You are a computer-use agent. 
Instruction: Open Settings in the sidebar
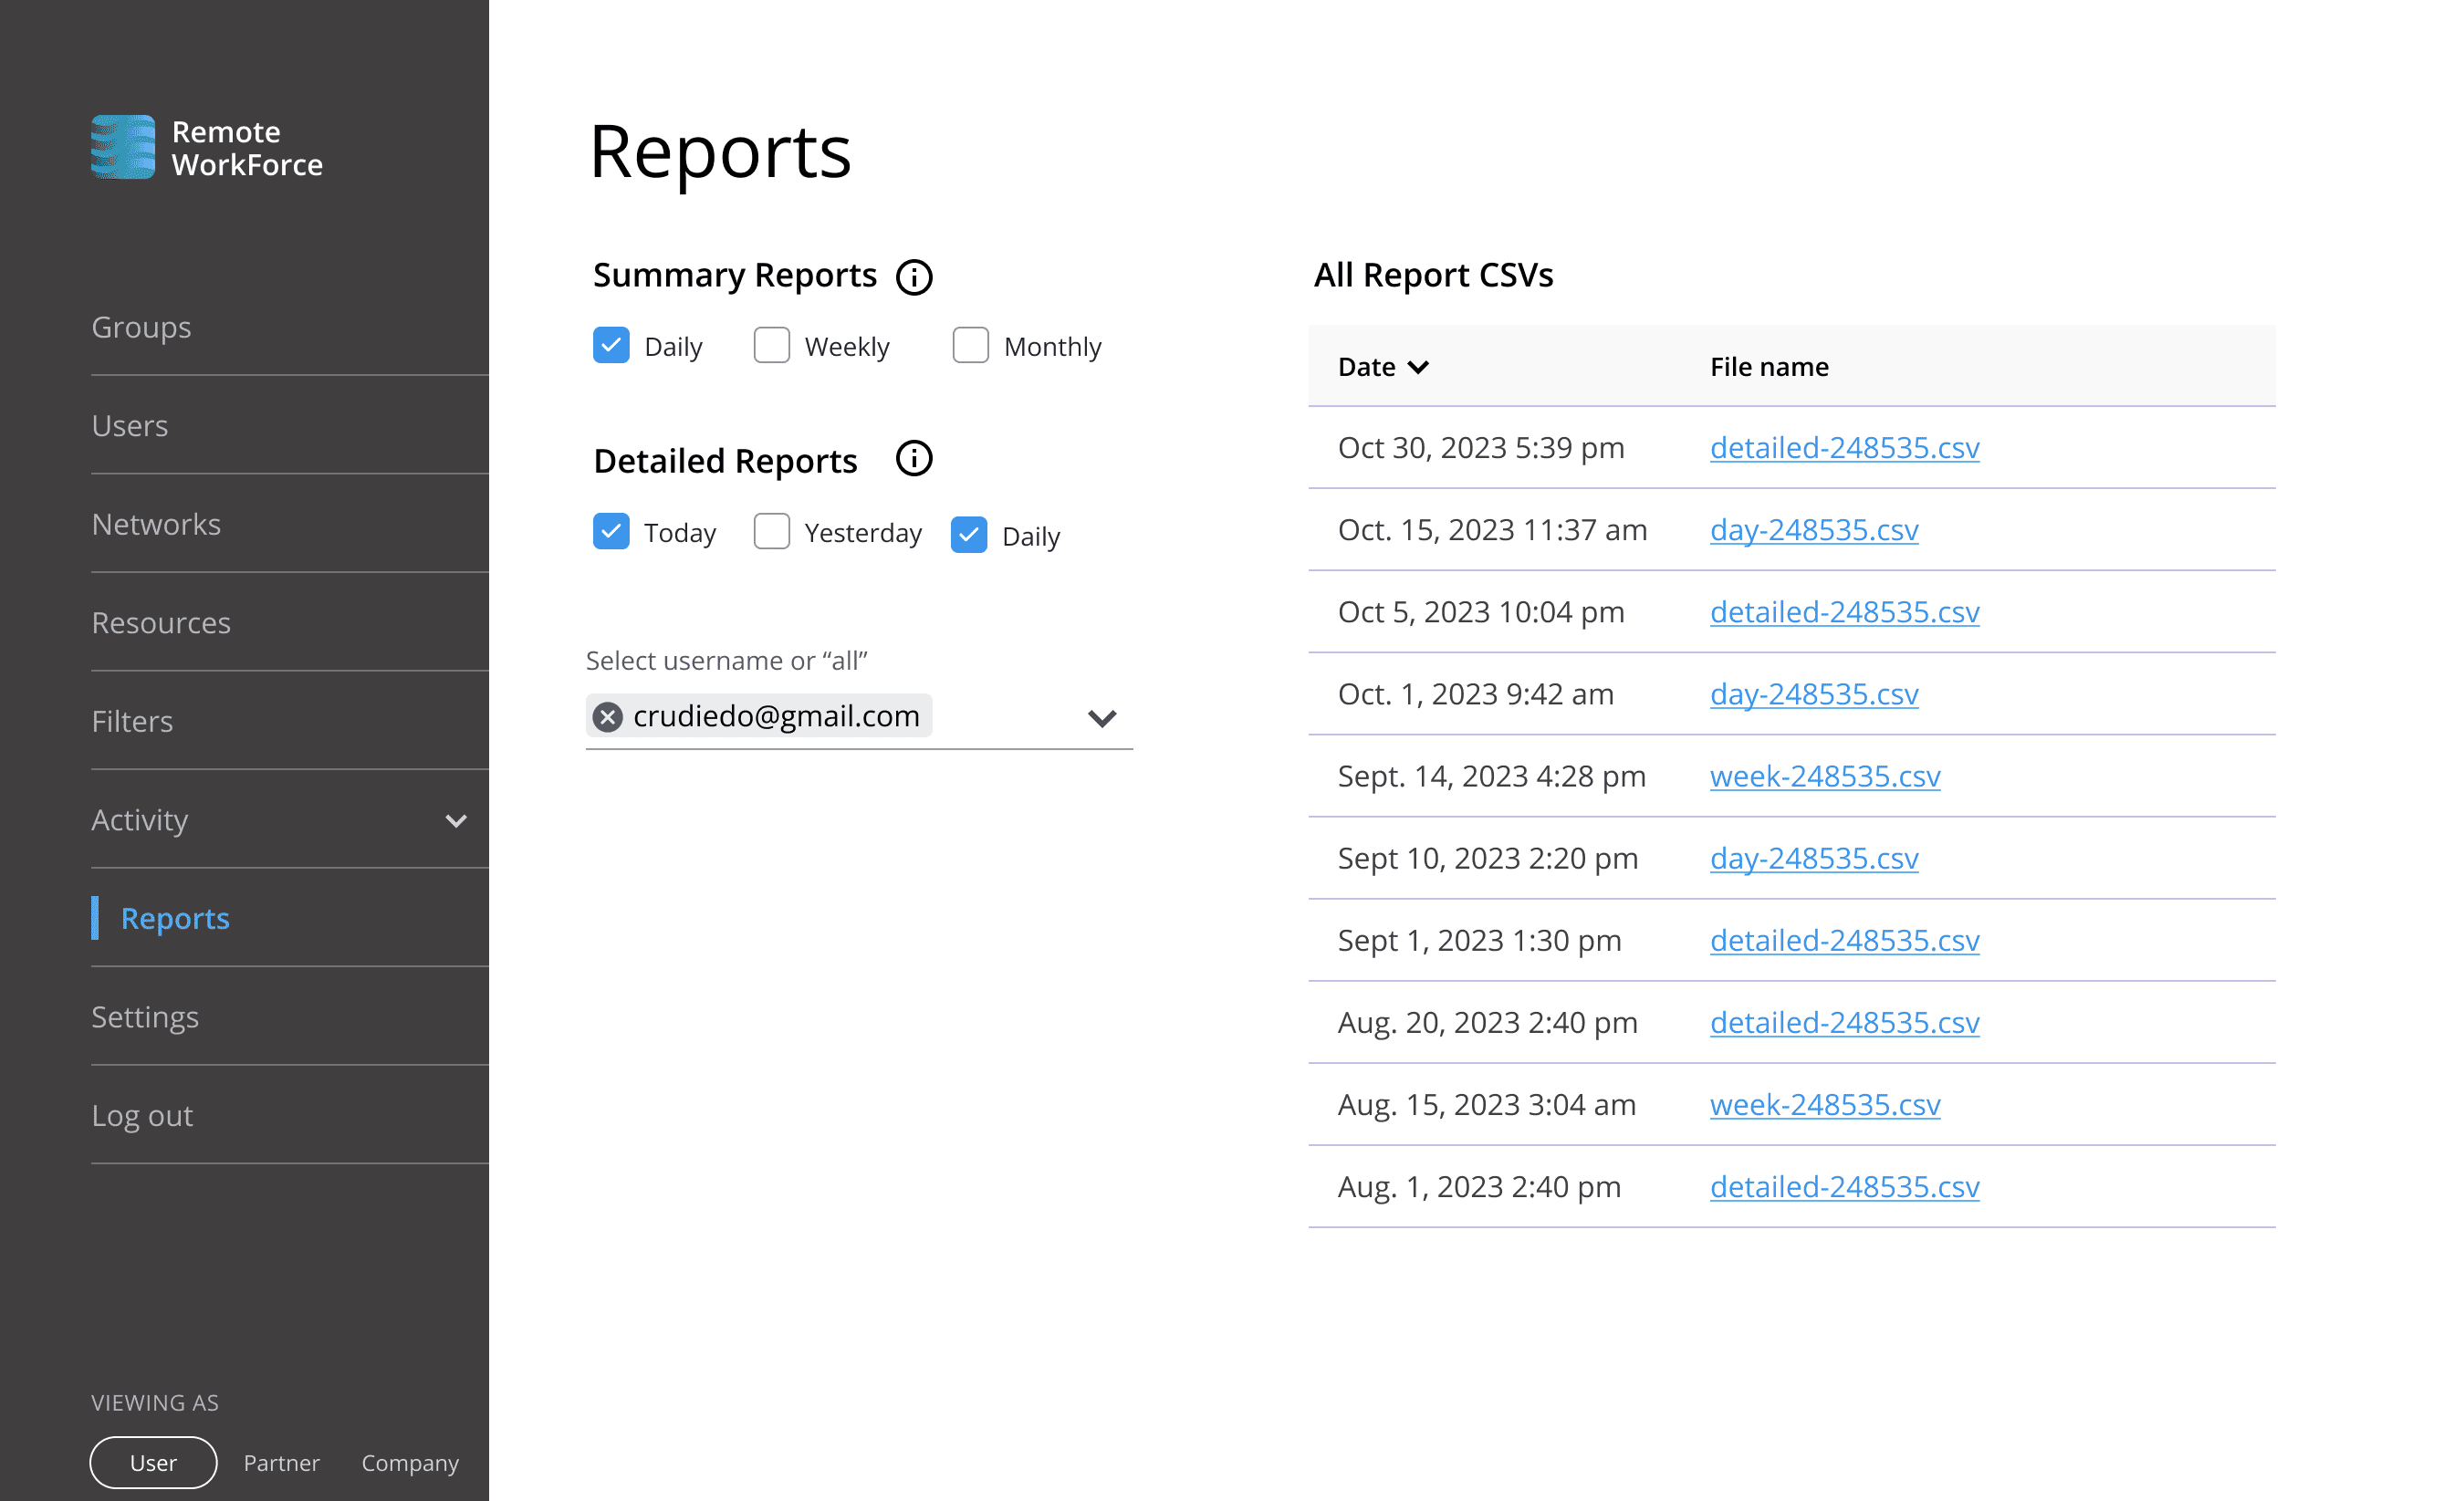[x=145, y=1017]
